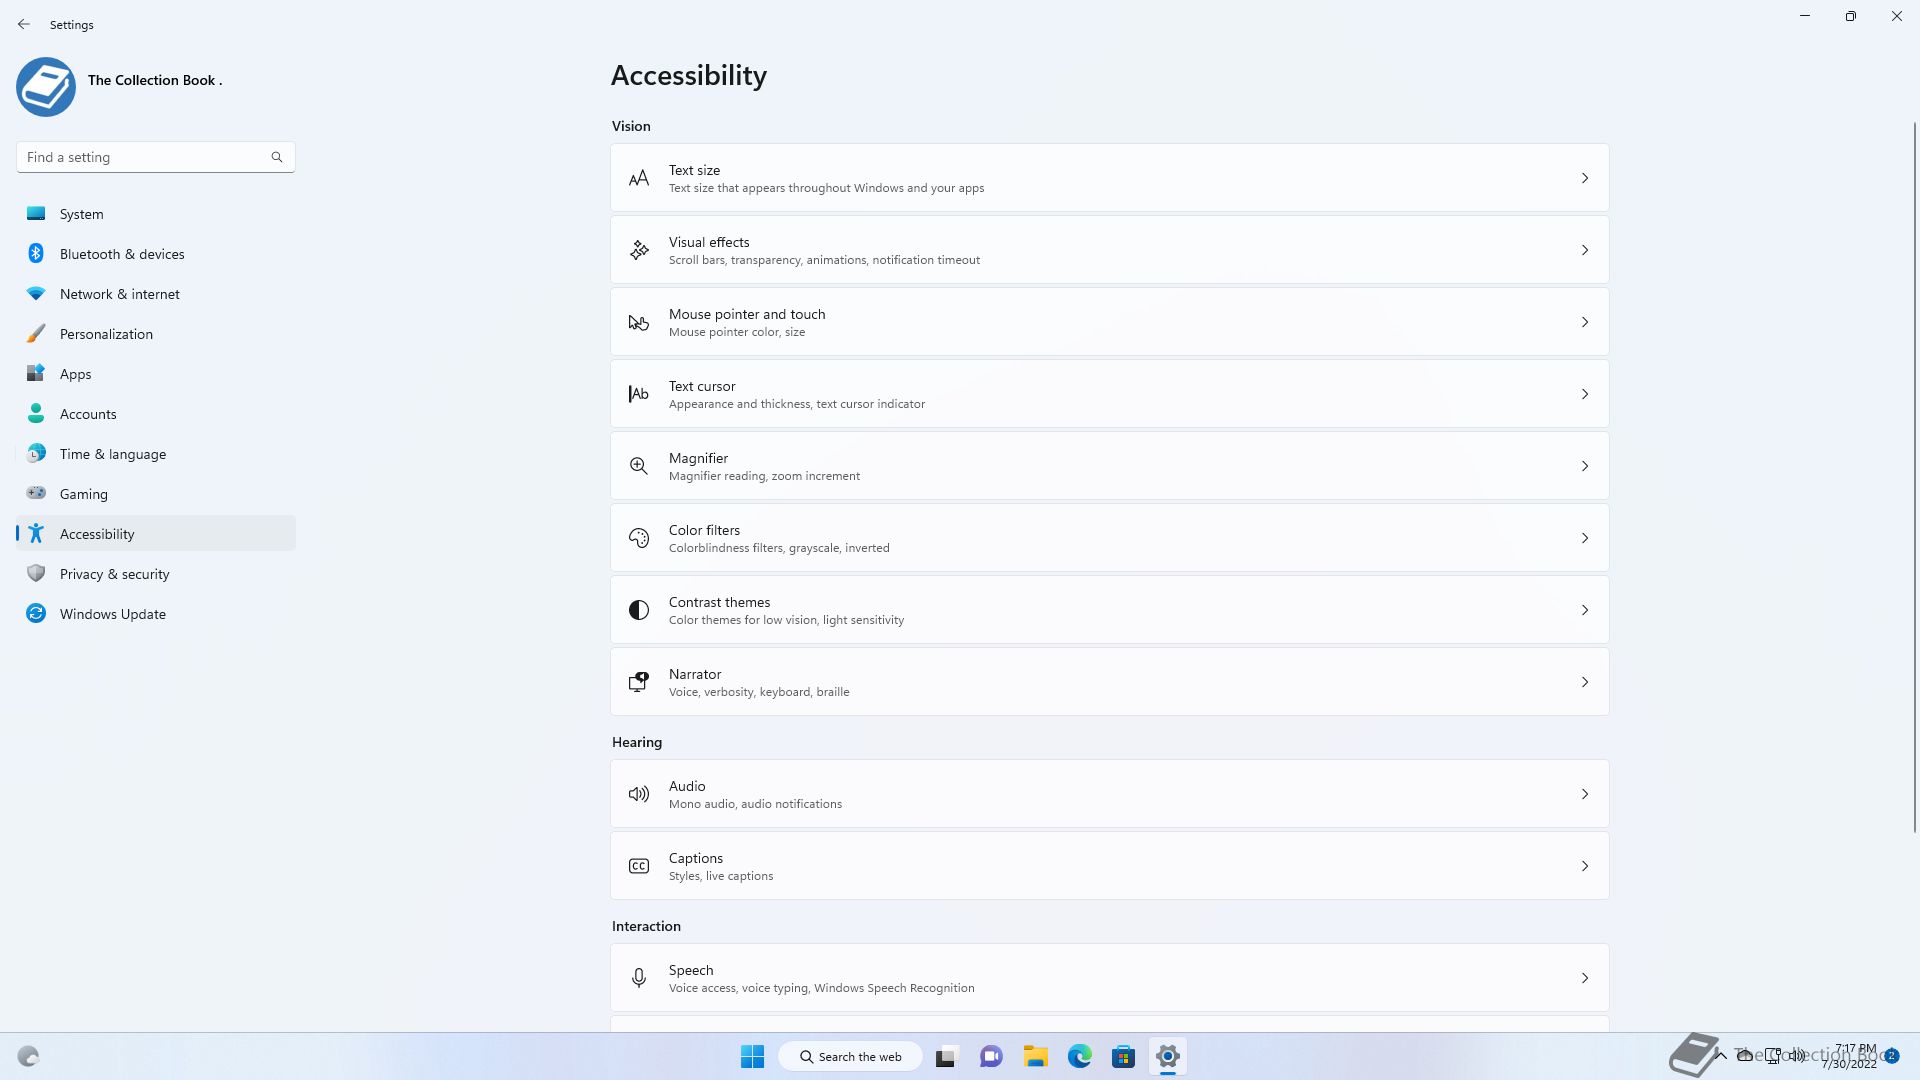Open Color filters option row
The width and height of the screenshot is (1920, 1080).
pos(1110,538)
